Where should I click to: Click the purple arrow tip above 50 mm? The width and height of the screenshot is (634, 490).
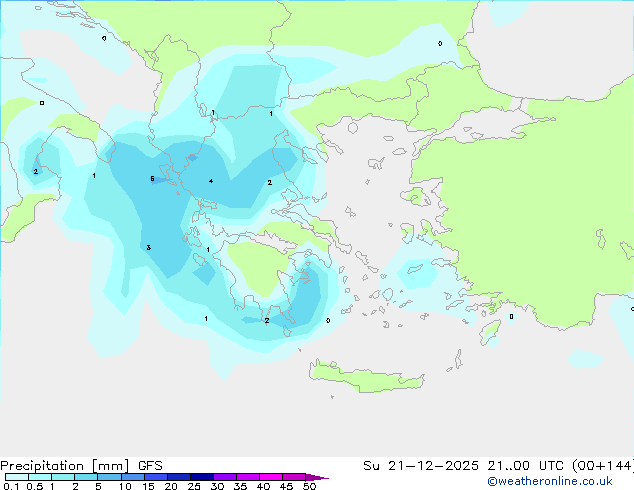click(x=317, y=477)
